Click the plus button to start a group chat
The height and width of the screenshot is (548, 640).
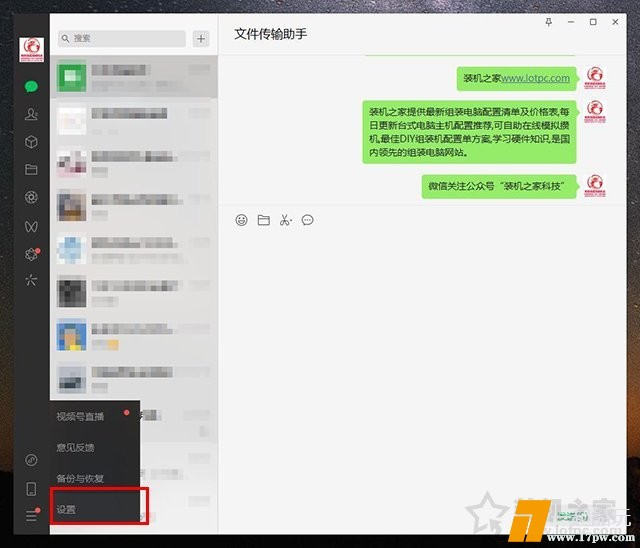201,39
